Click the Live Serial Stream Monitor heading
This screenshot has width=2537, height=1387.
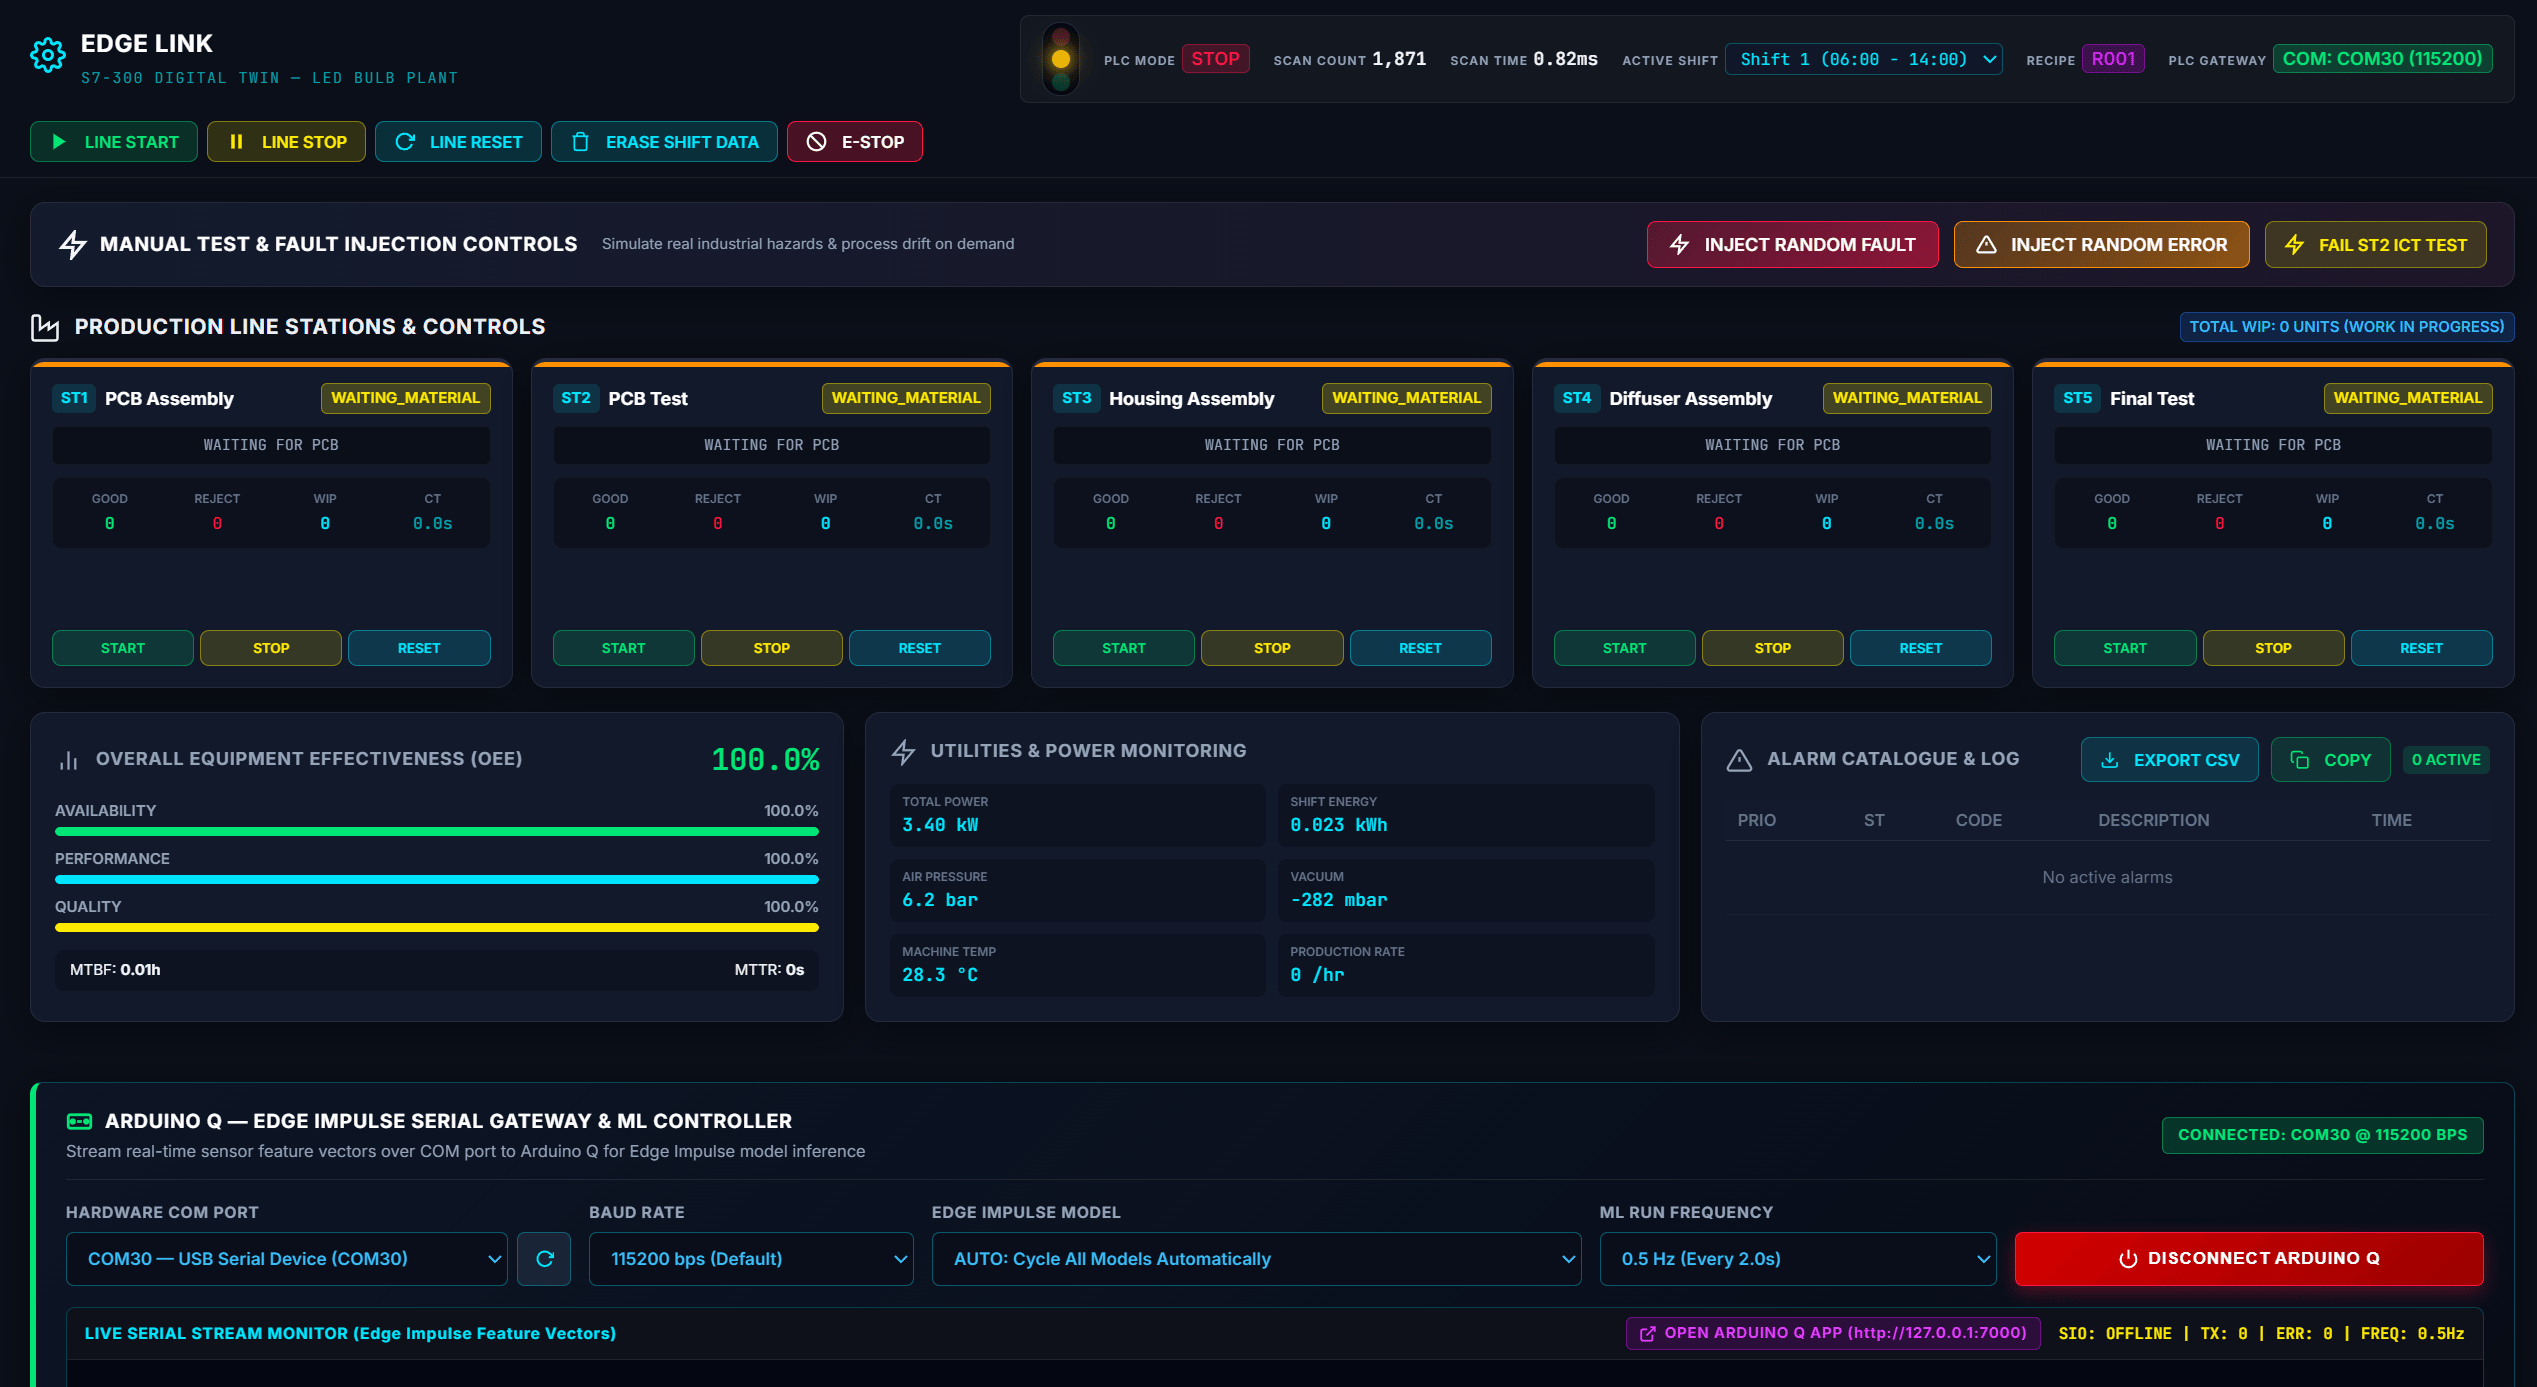[x=350, y=1334]
